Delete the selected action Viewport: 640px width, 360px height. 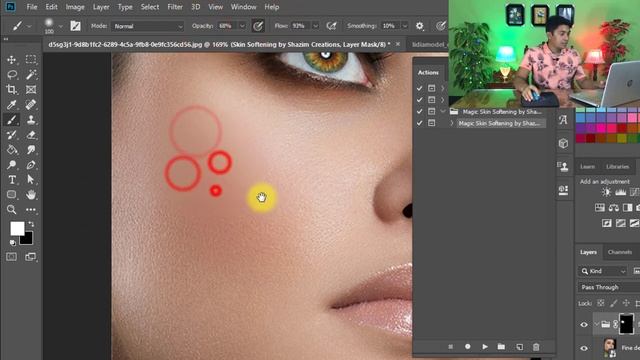[x=536, y=347]
